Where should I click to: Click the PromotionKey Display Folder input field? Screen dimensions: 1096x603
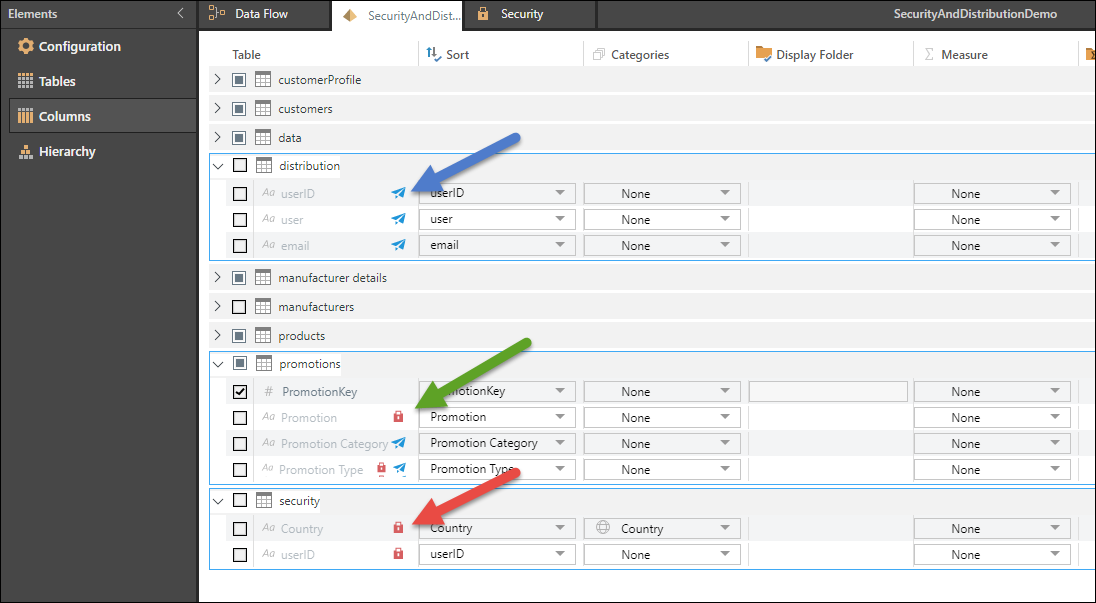tap(828, 392)
